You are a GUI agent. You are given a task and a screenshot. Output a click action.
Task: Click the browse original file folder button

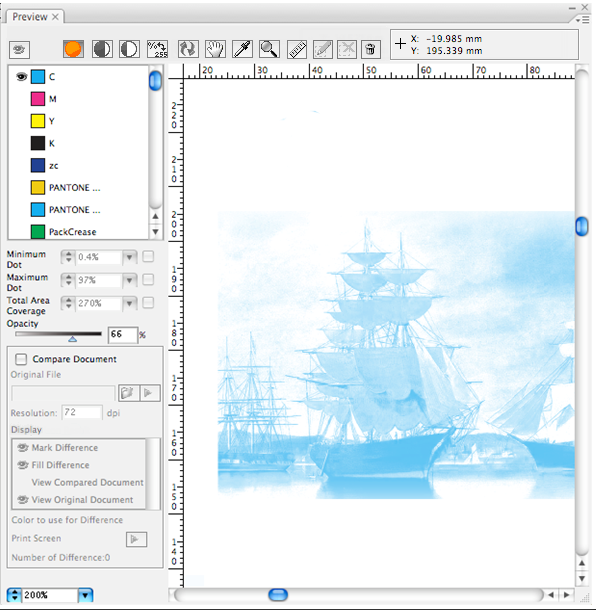128,393
